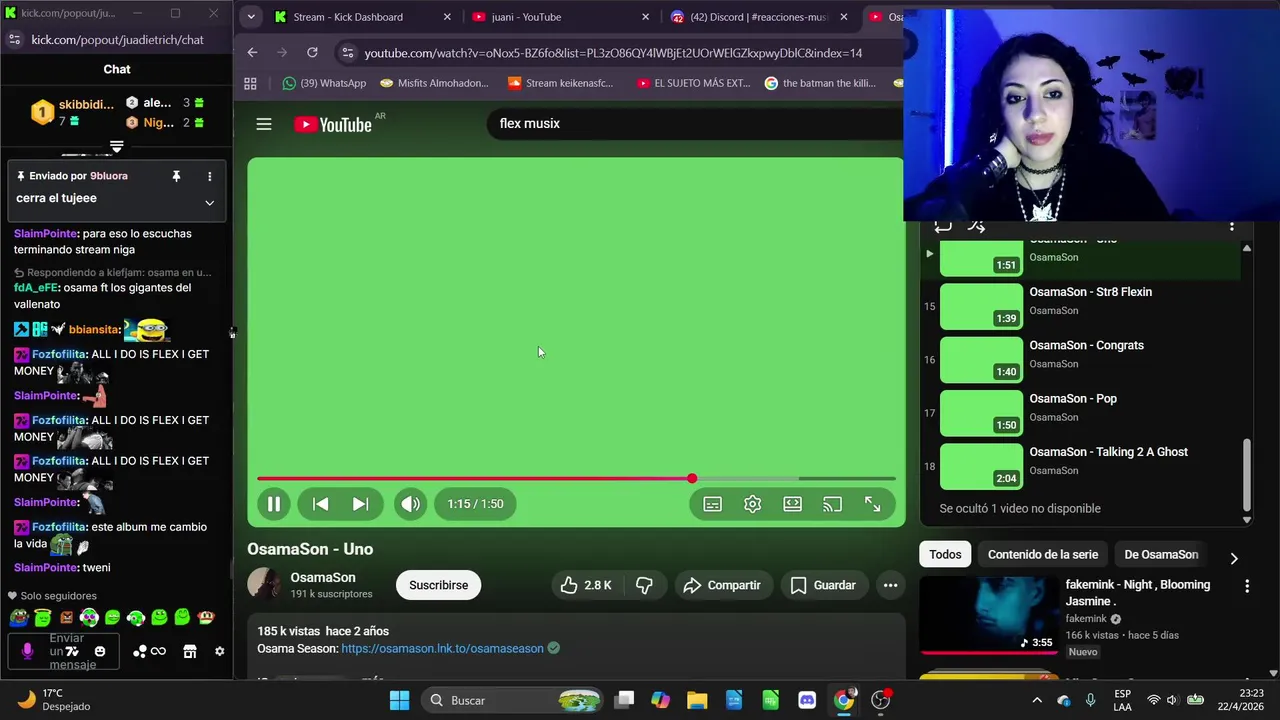Subscribe to OsamaSon with Suscribirse
Viewport: 1280px width, 720px height.
[438, 585]
